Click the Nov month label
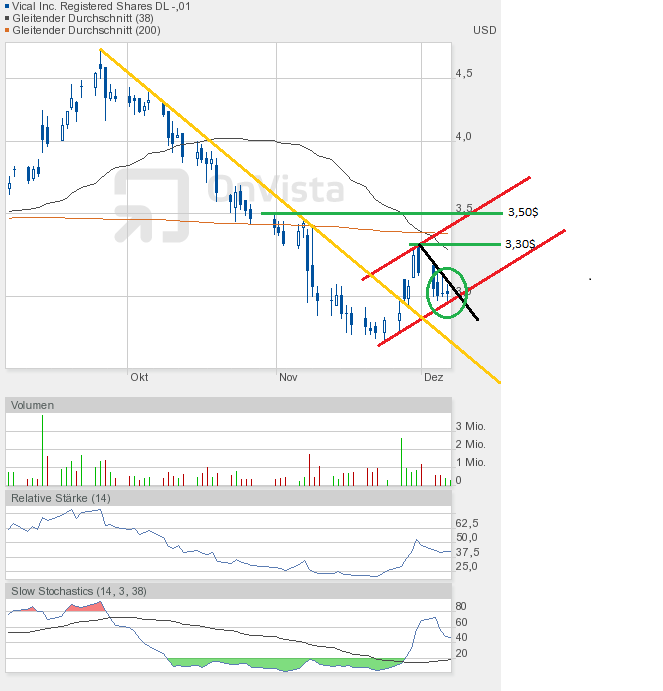663x691 pixels. (288, 377)
